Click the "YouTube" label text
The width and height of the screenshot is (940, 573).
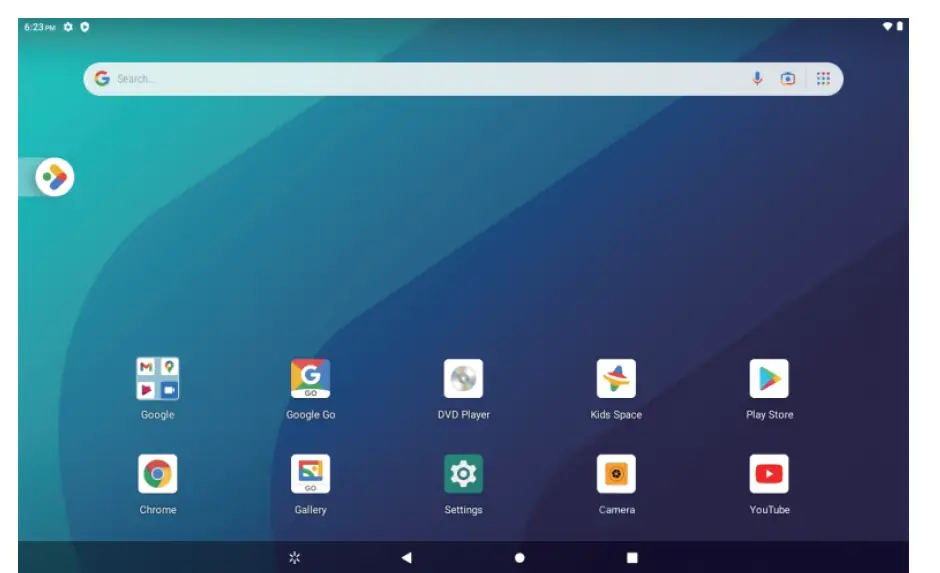[x=769, y=510]
